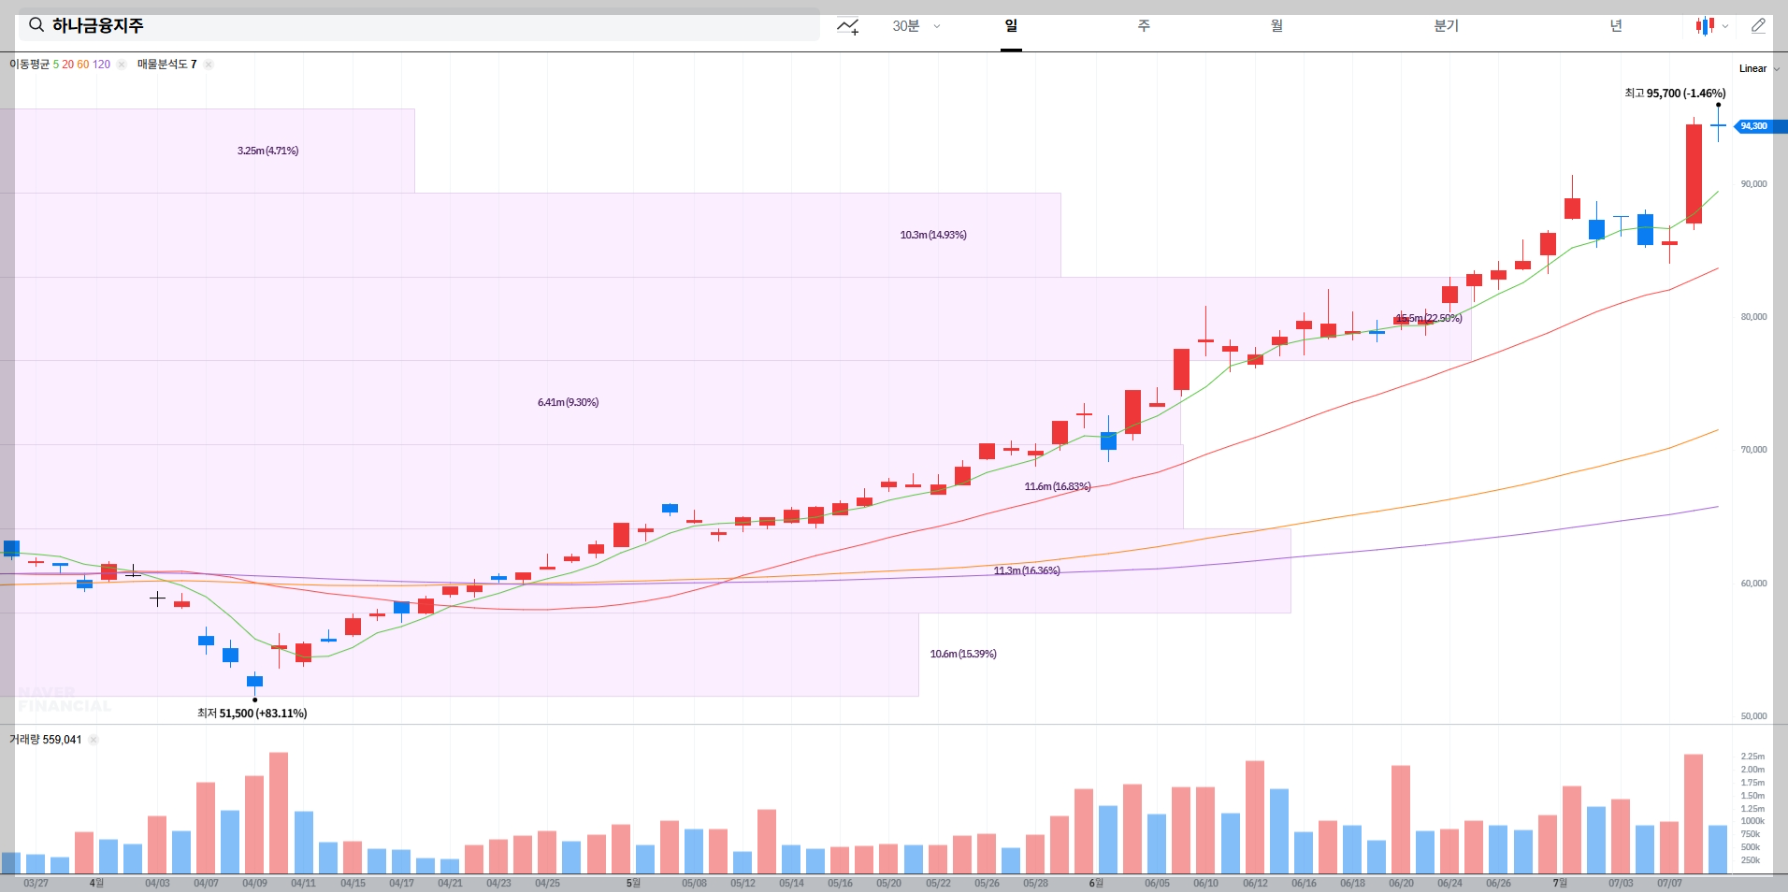This screenshot has height=892, width=1788.
Task: Switch to the 주 weekly tab
Action: [1143, 26]
